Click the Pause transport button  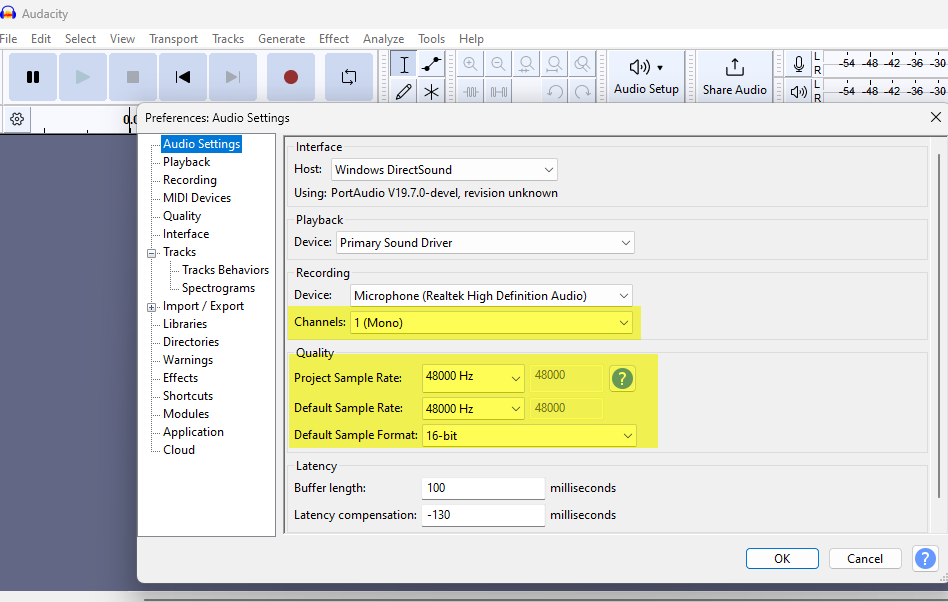[33, 77]
